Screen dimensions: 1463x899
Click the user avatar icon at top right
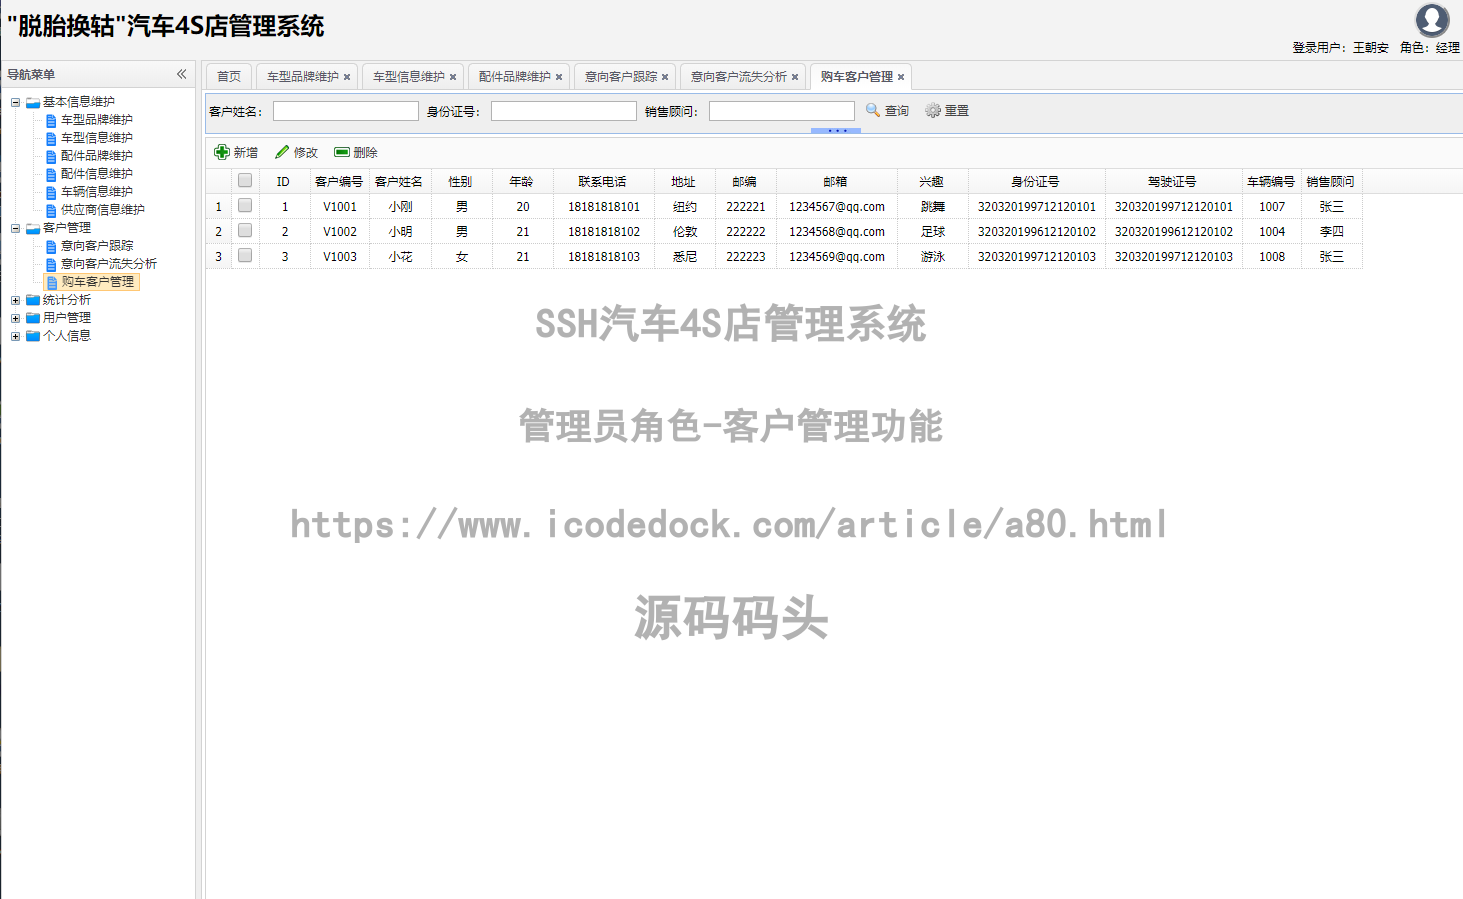coord(1432,20)
